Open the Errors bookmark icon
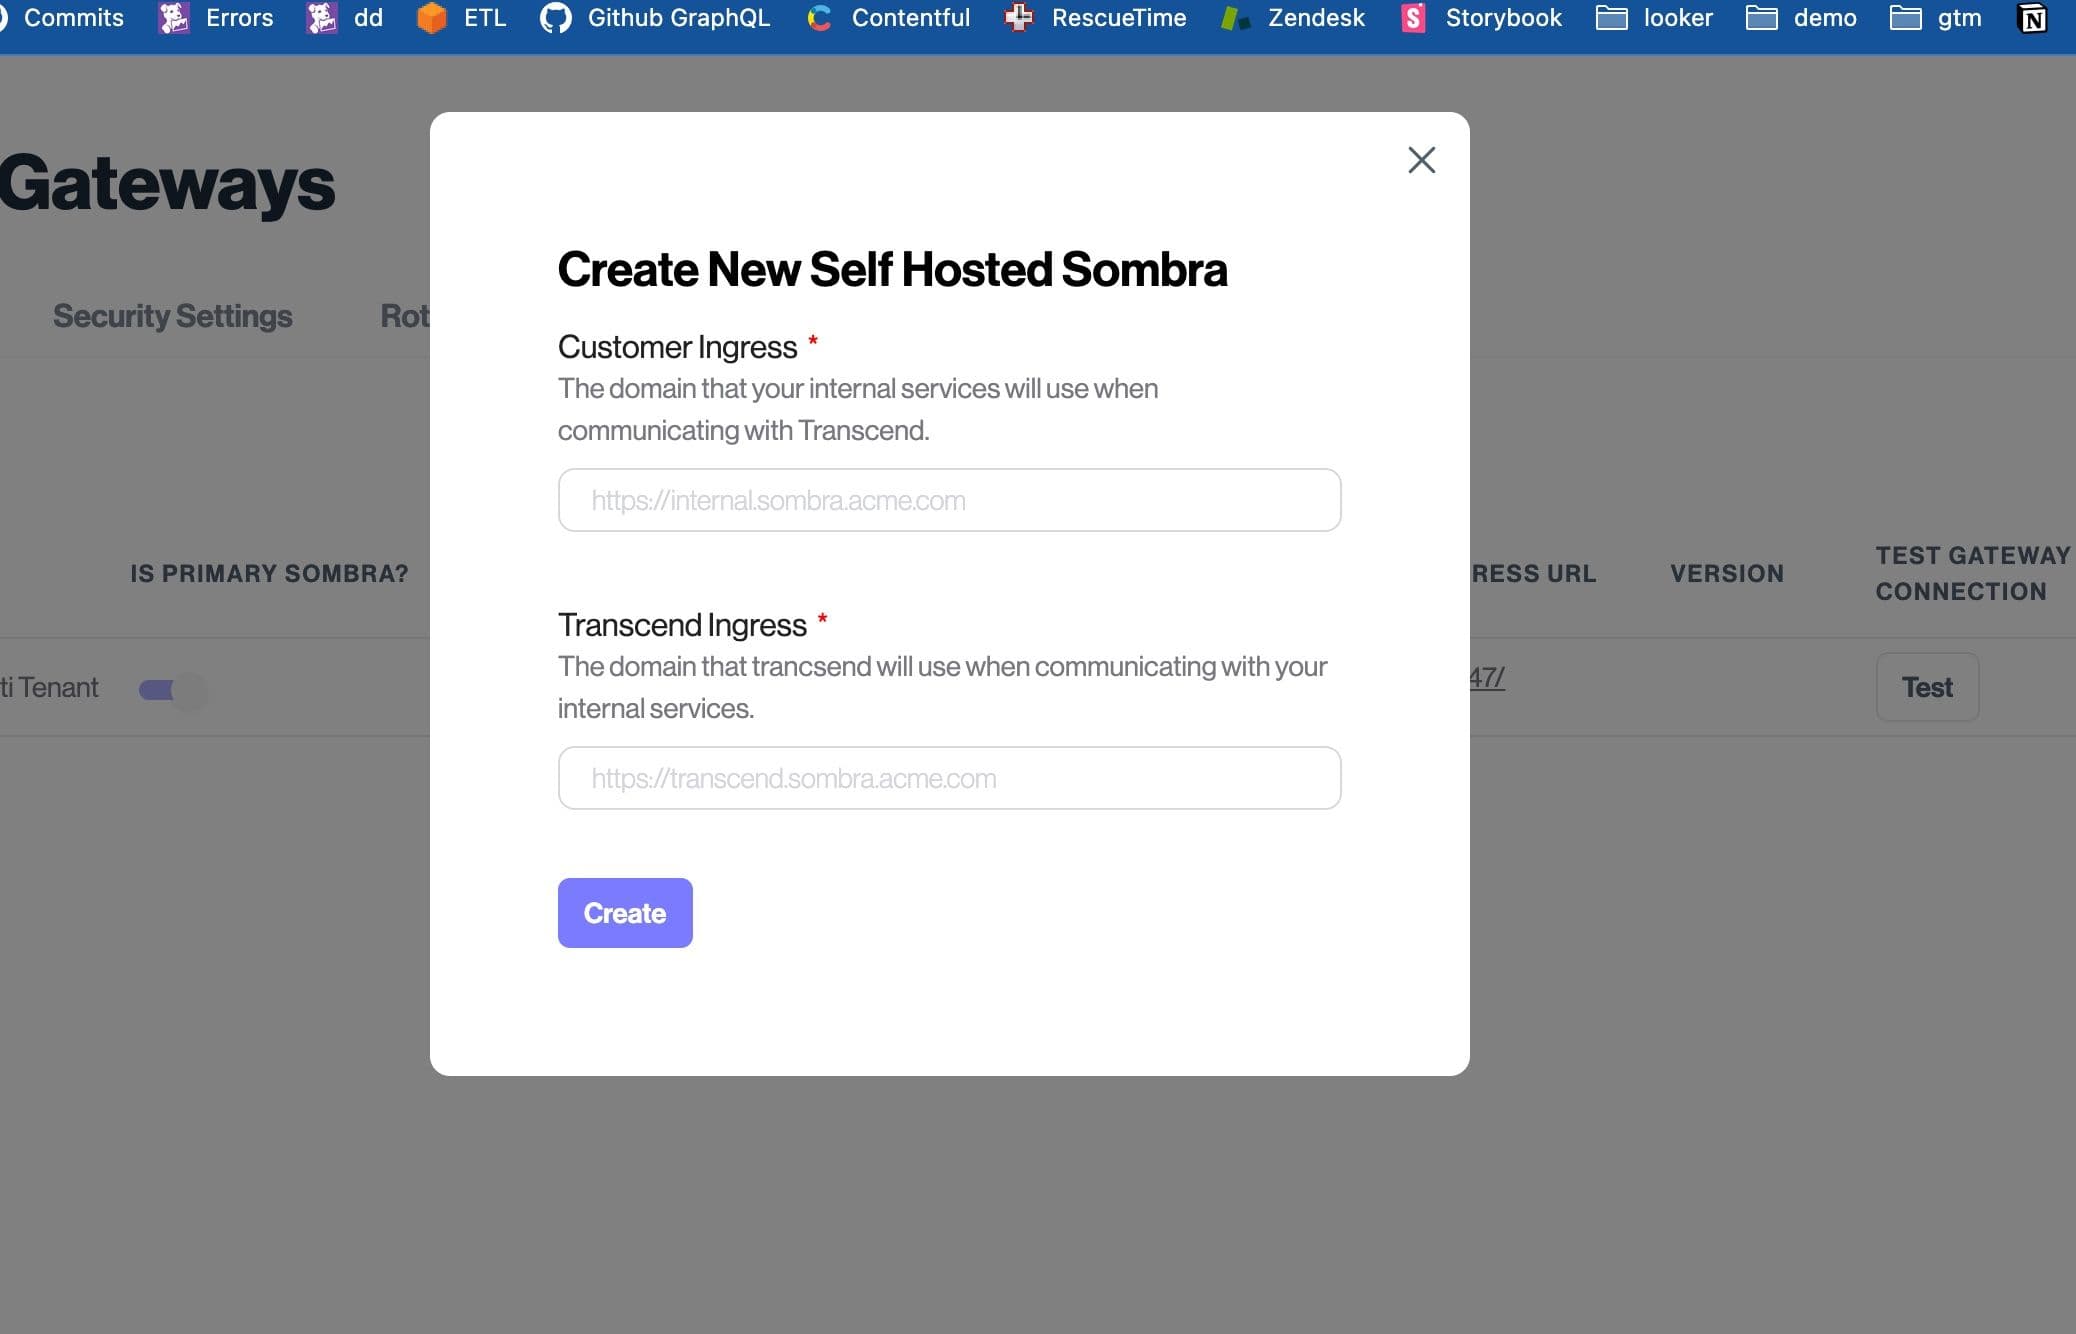 click(174, 18)
